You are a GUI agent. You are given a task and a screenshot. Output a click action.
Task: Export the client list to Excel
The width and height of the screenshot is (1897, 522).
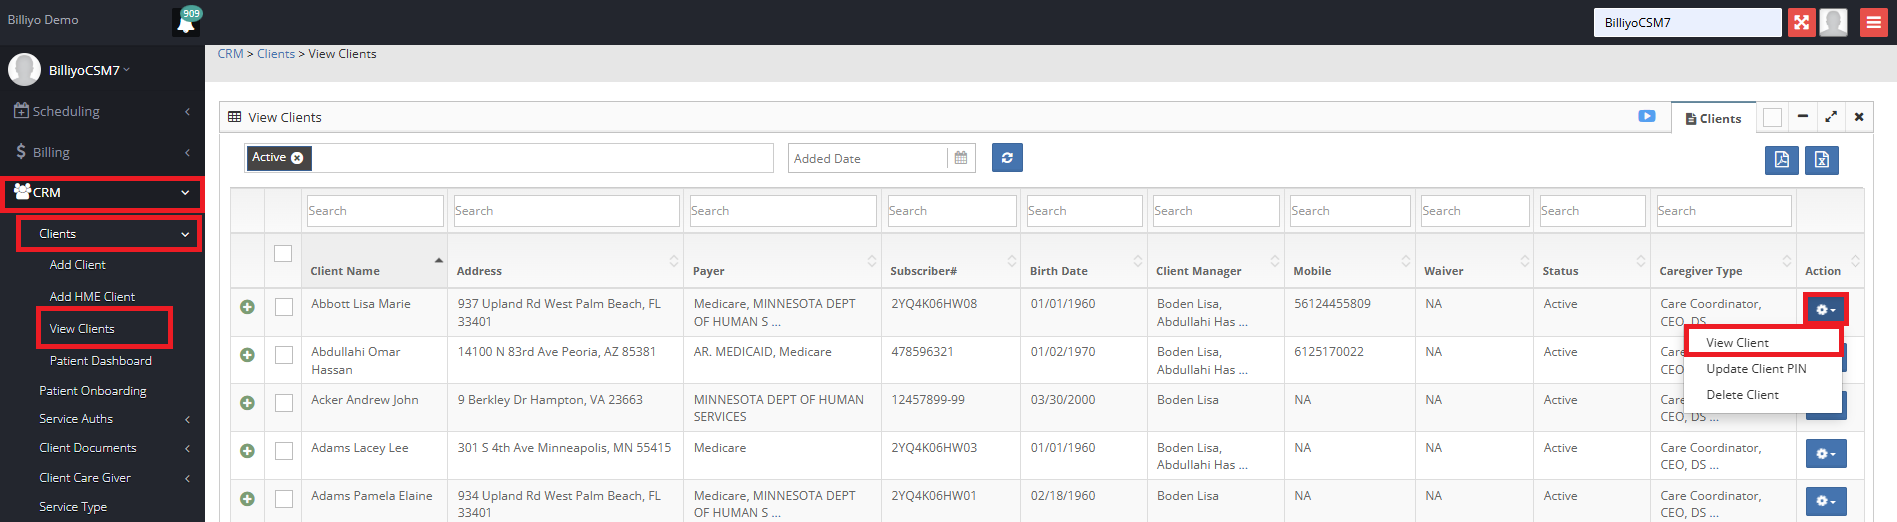click(1821, 160)
